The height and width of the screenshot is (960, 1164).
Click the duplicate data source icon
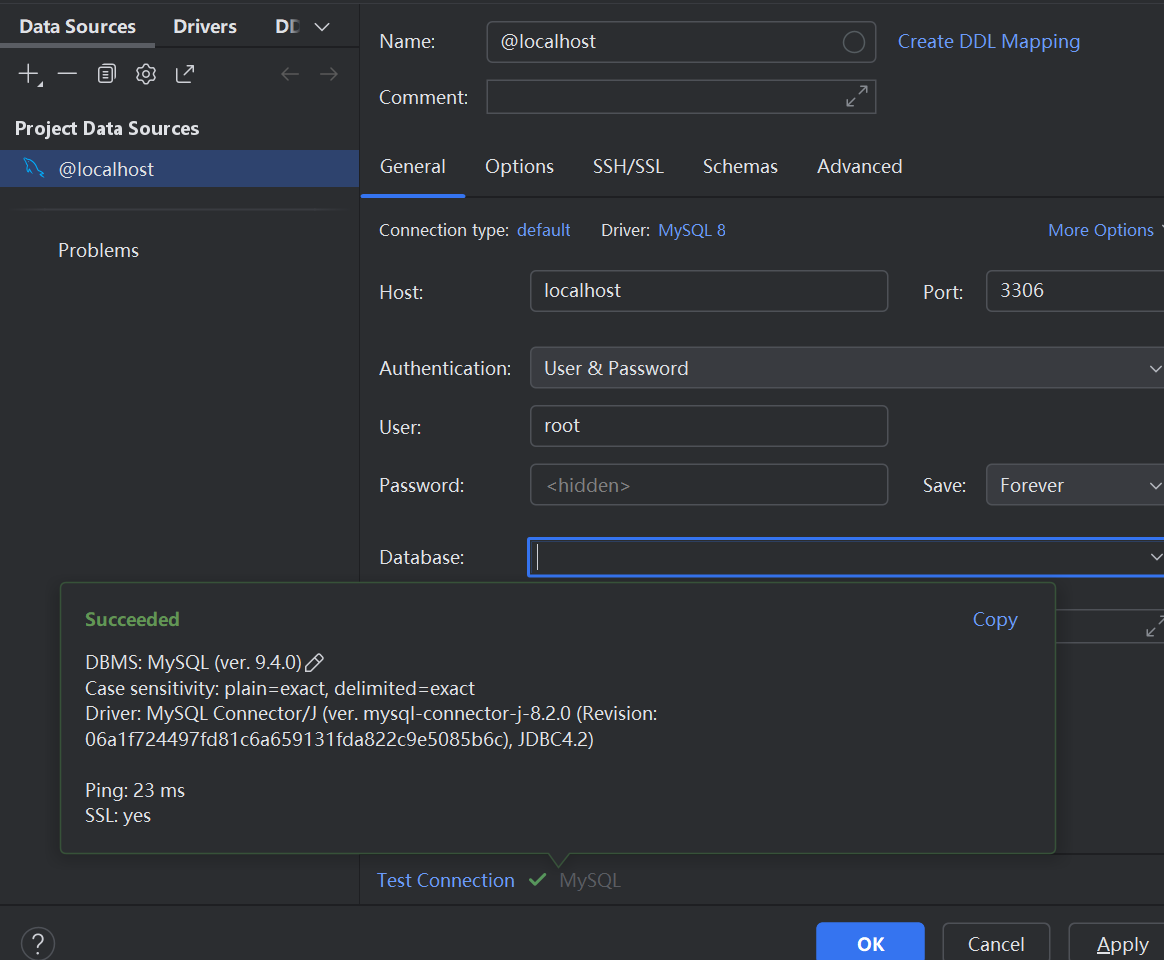point(107,74)
